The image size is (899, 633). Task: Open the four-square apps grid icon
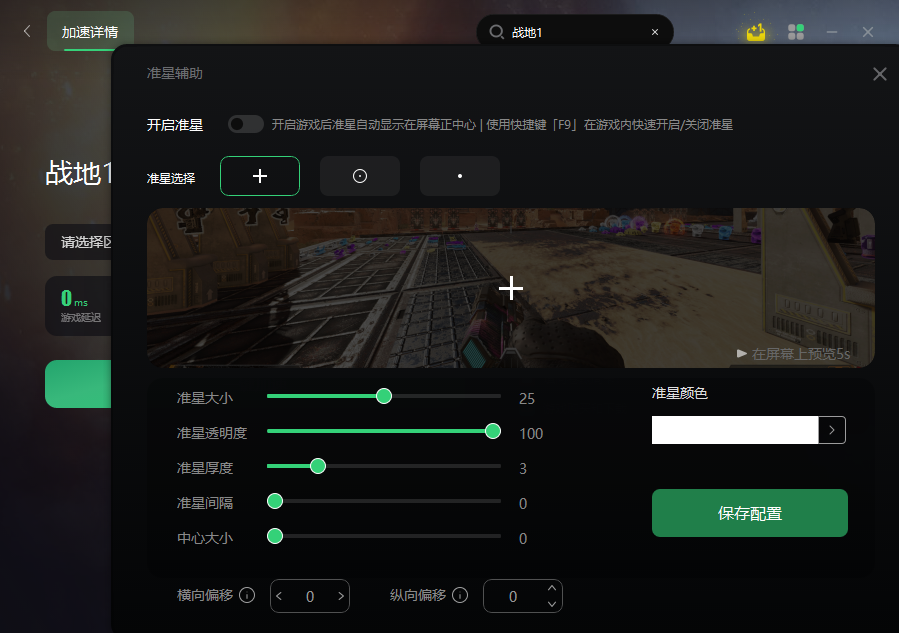(796, 32)
